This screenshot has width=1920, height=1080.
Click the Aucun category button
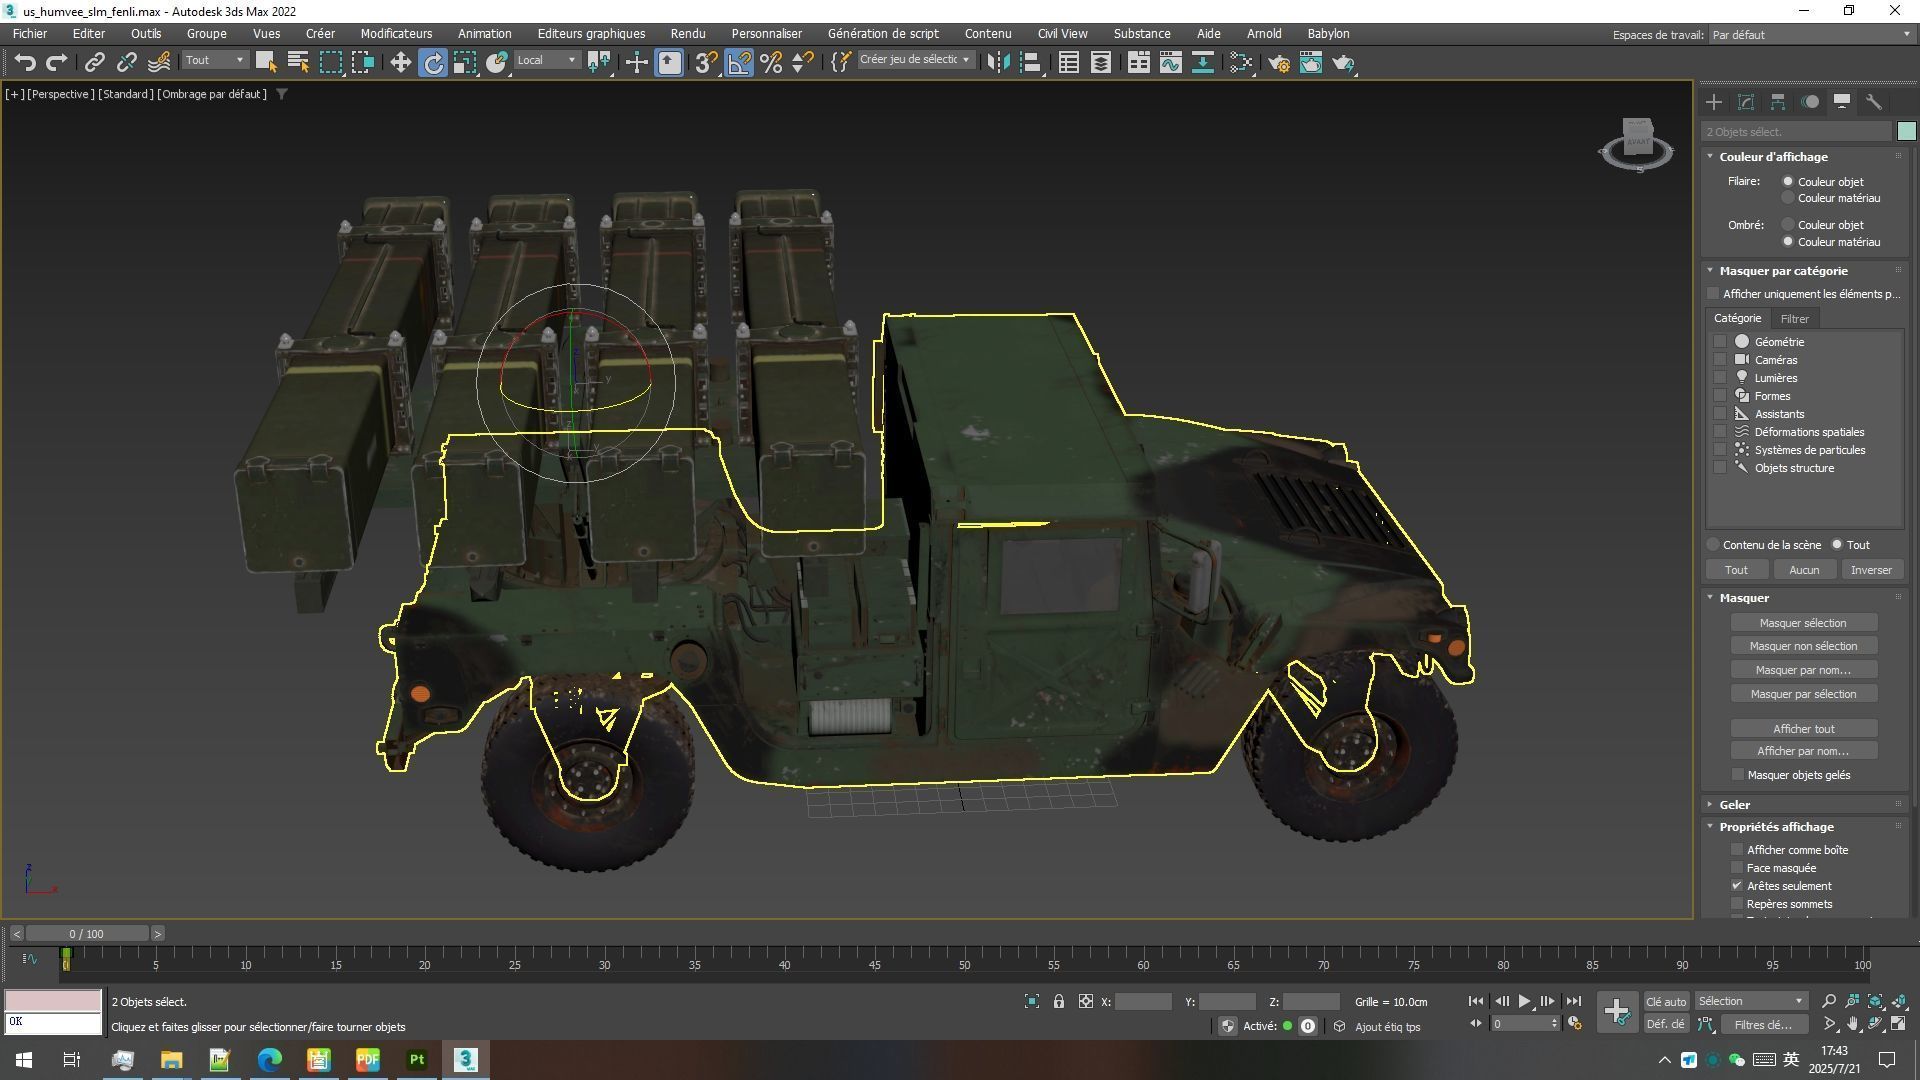point(1803,570)
